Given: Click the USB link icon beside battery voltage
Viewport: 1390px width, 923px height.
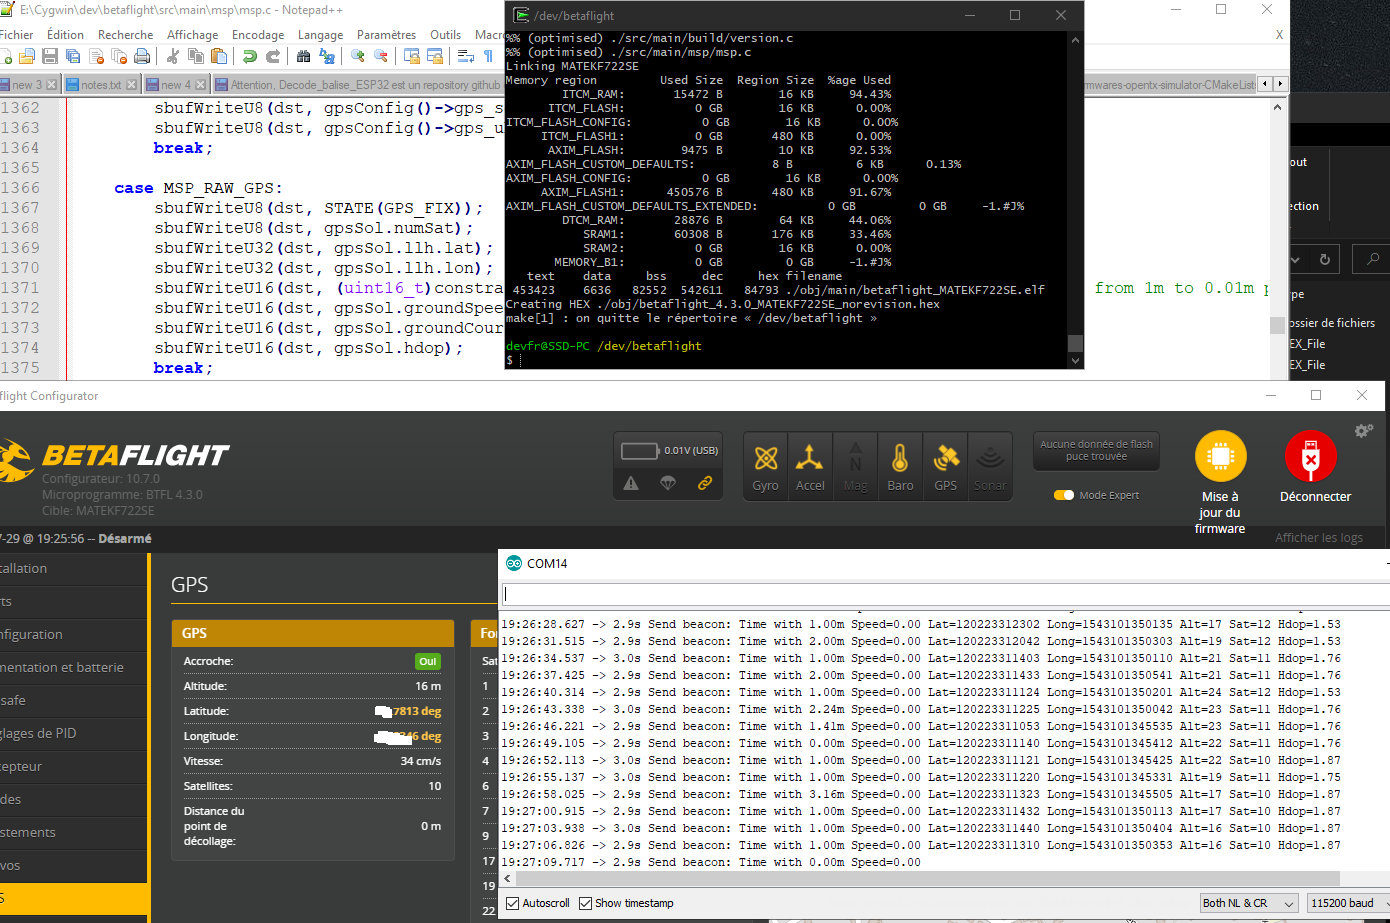Looking at the screenshot, I should (x=706, y=483).
